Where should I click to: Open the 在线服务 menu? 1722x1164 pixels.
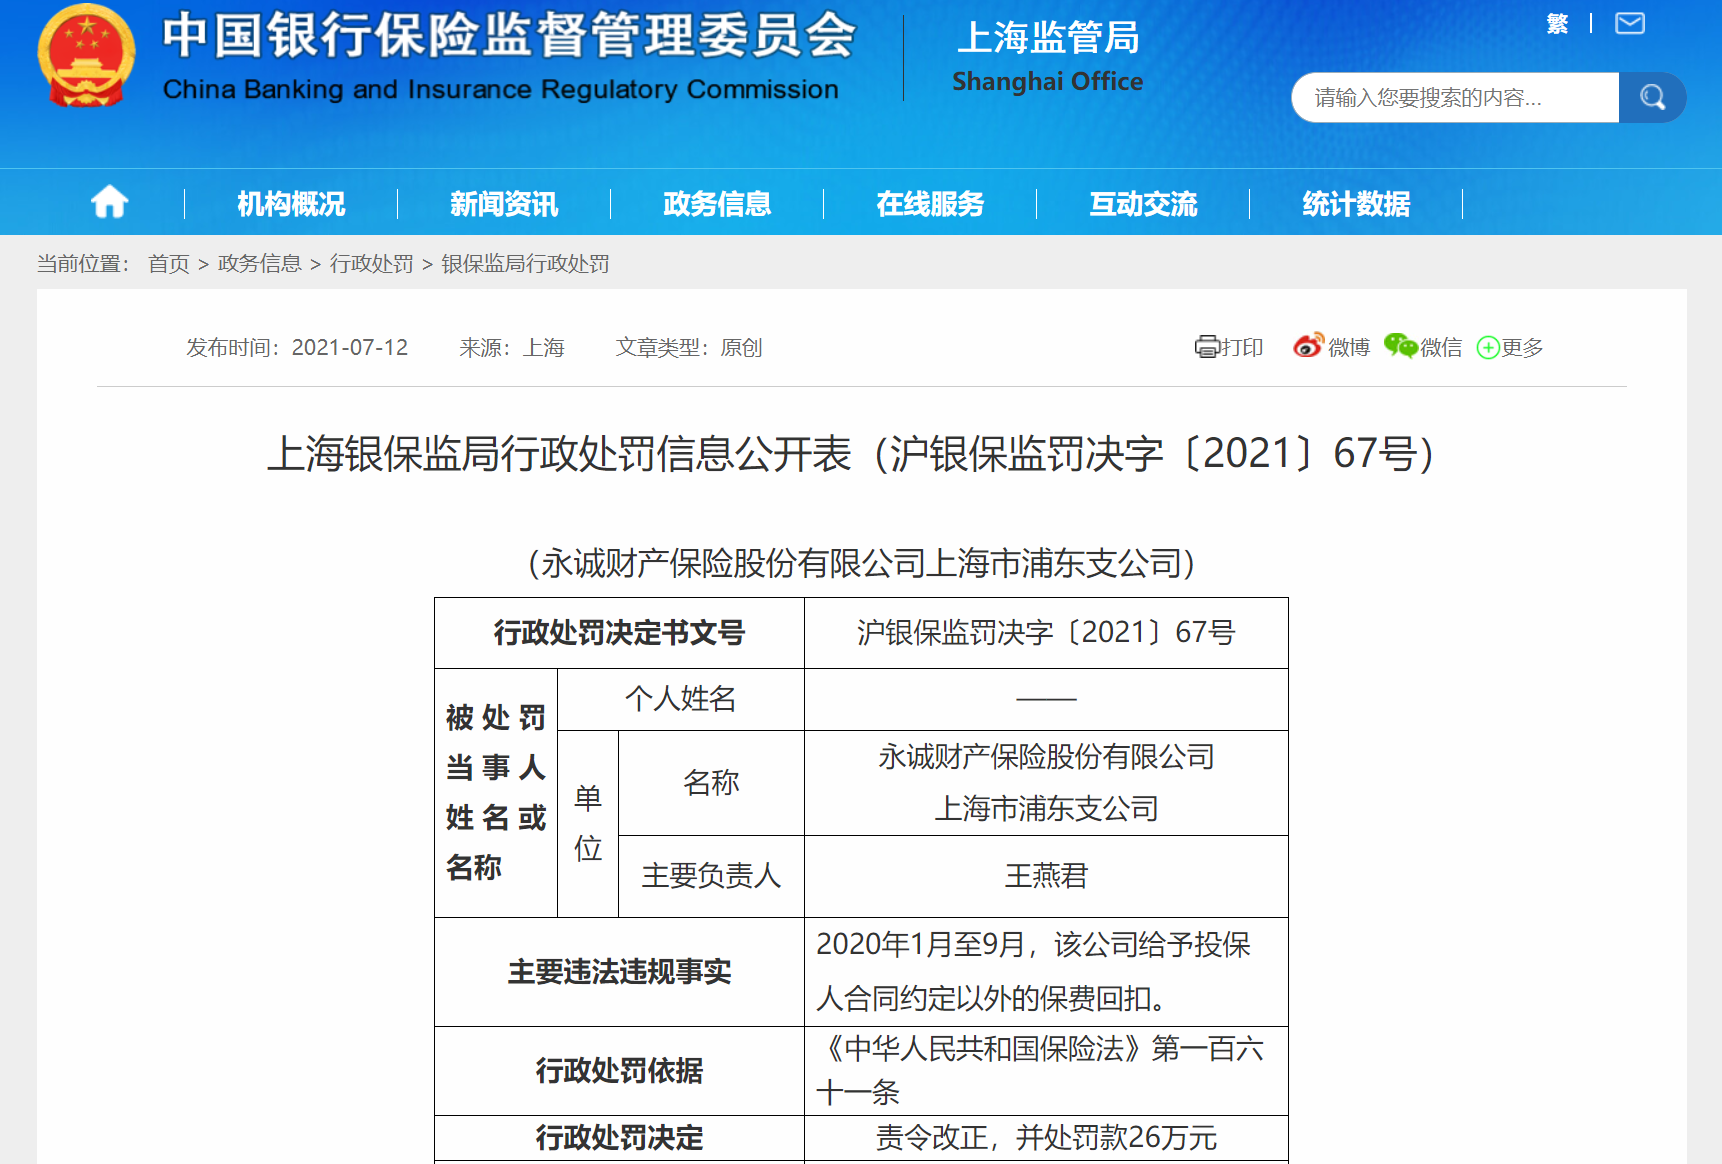pos(930,204)
